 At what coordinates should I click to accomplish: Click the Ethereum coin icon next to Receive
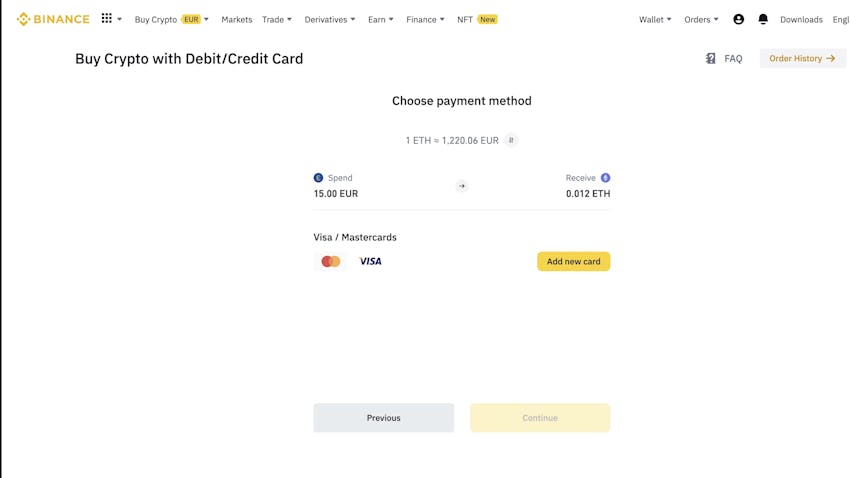(606, 178)
